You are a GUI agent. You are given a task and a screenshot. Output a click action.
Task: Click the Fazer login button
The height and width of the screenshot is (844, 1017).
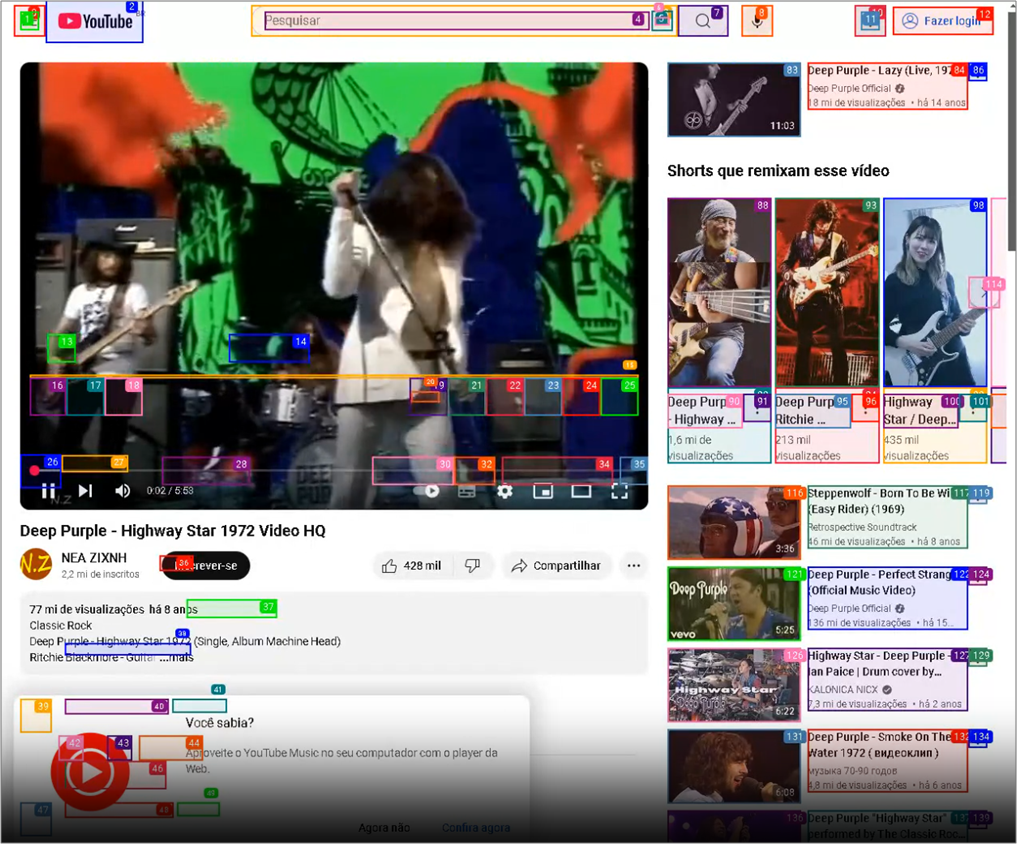[x=943, y=21]
